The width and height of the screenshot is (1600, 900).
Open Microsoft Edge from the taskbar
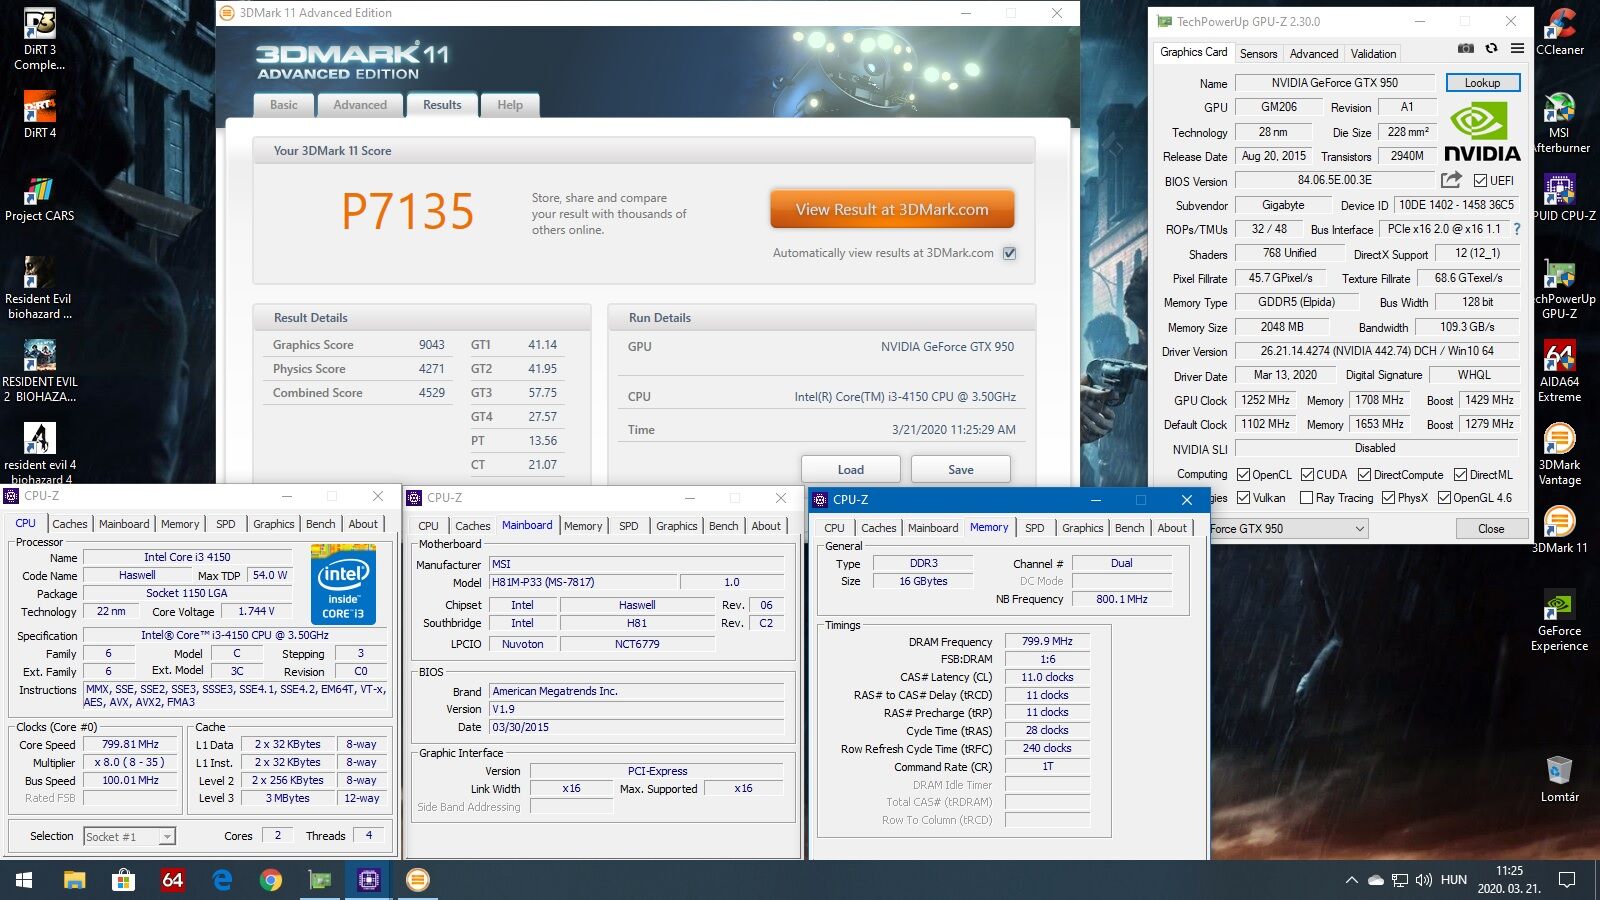pos(222,880)
